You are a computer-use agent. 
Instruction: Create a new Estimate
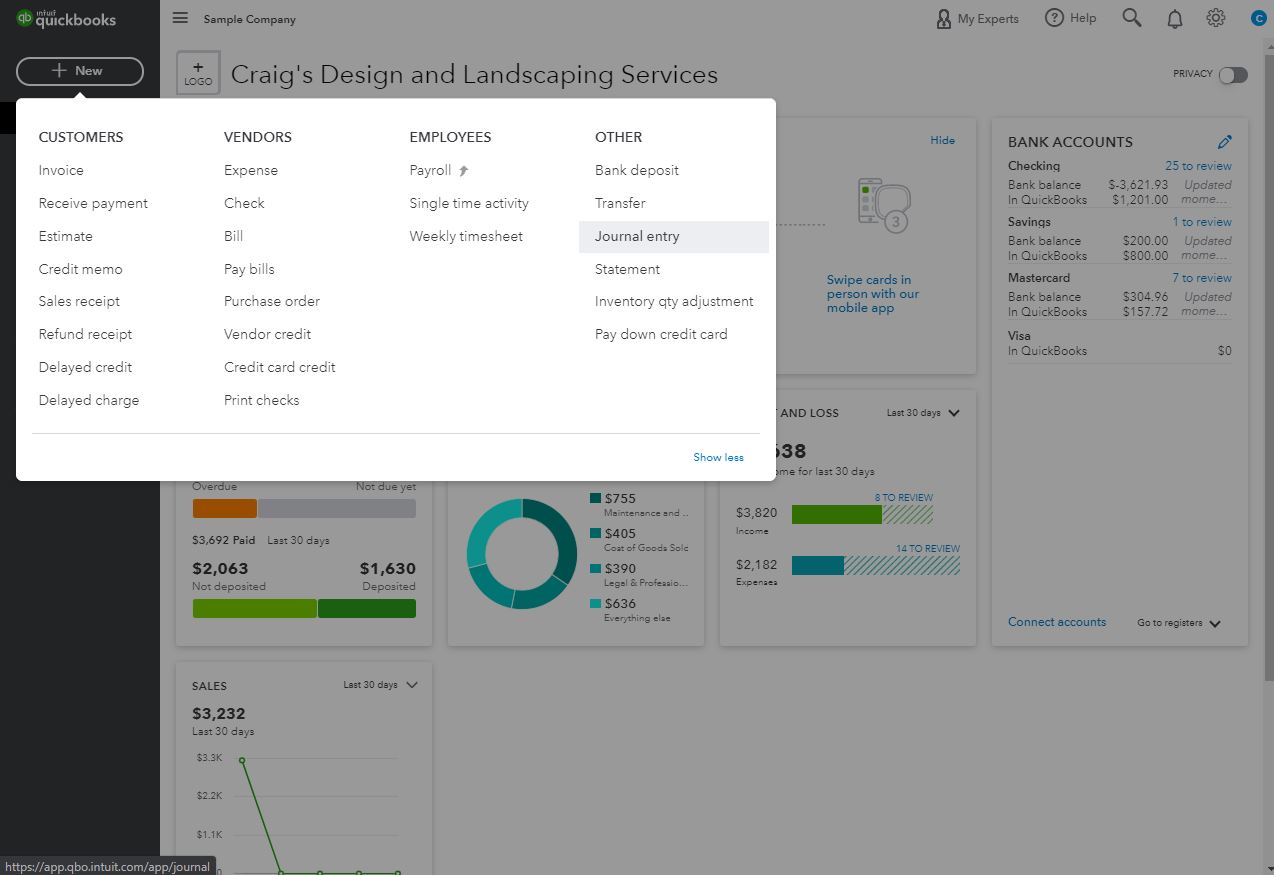pos(65,236)
